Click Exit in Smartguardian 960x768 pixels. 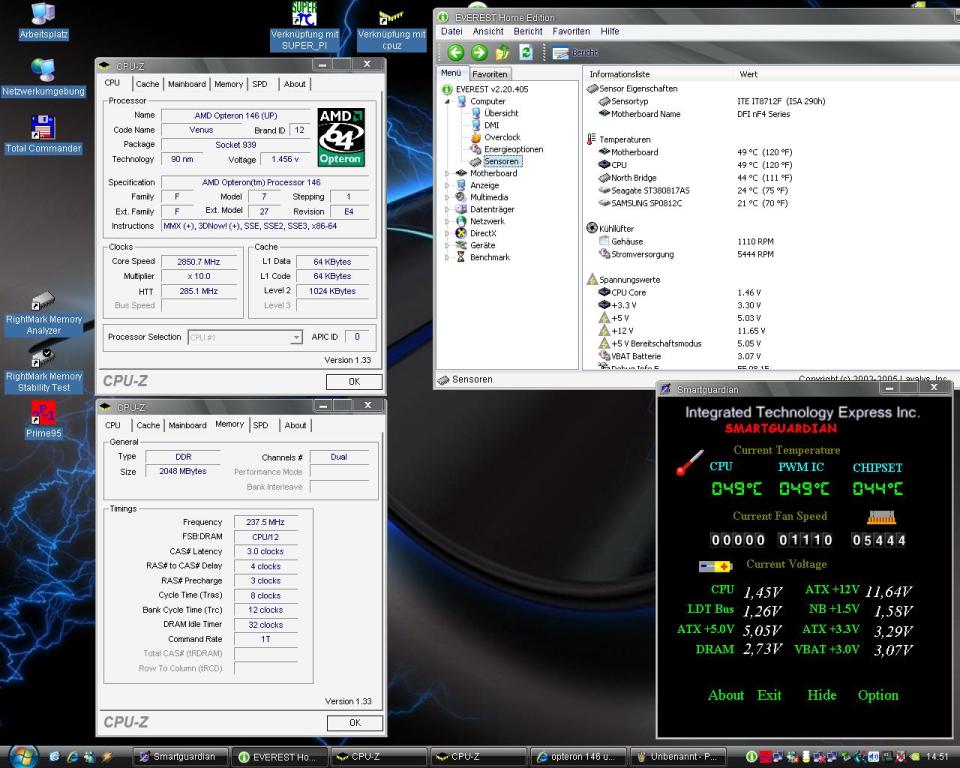tap(769, 695)
